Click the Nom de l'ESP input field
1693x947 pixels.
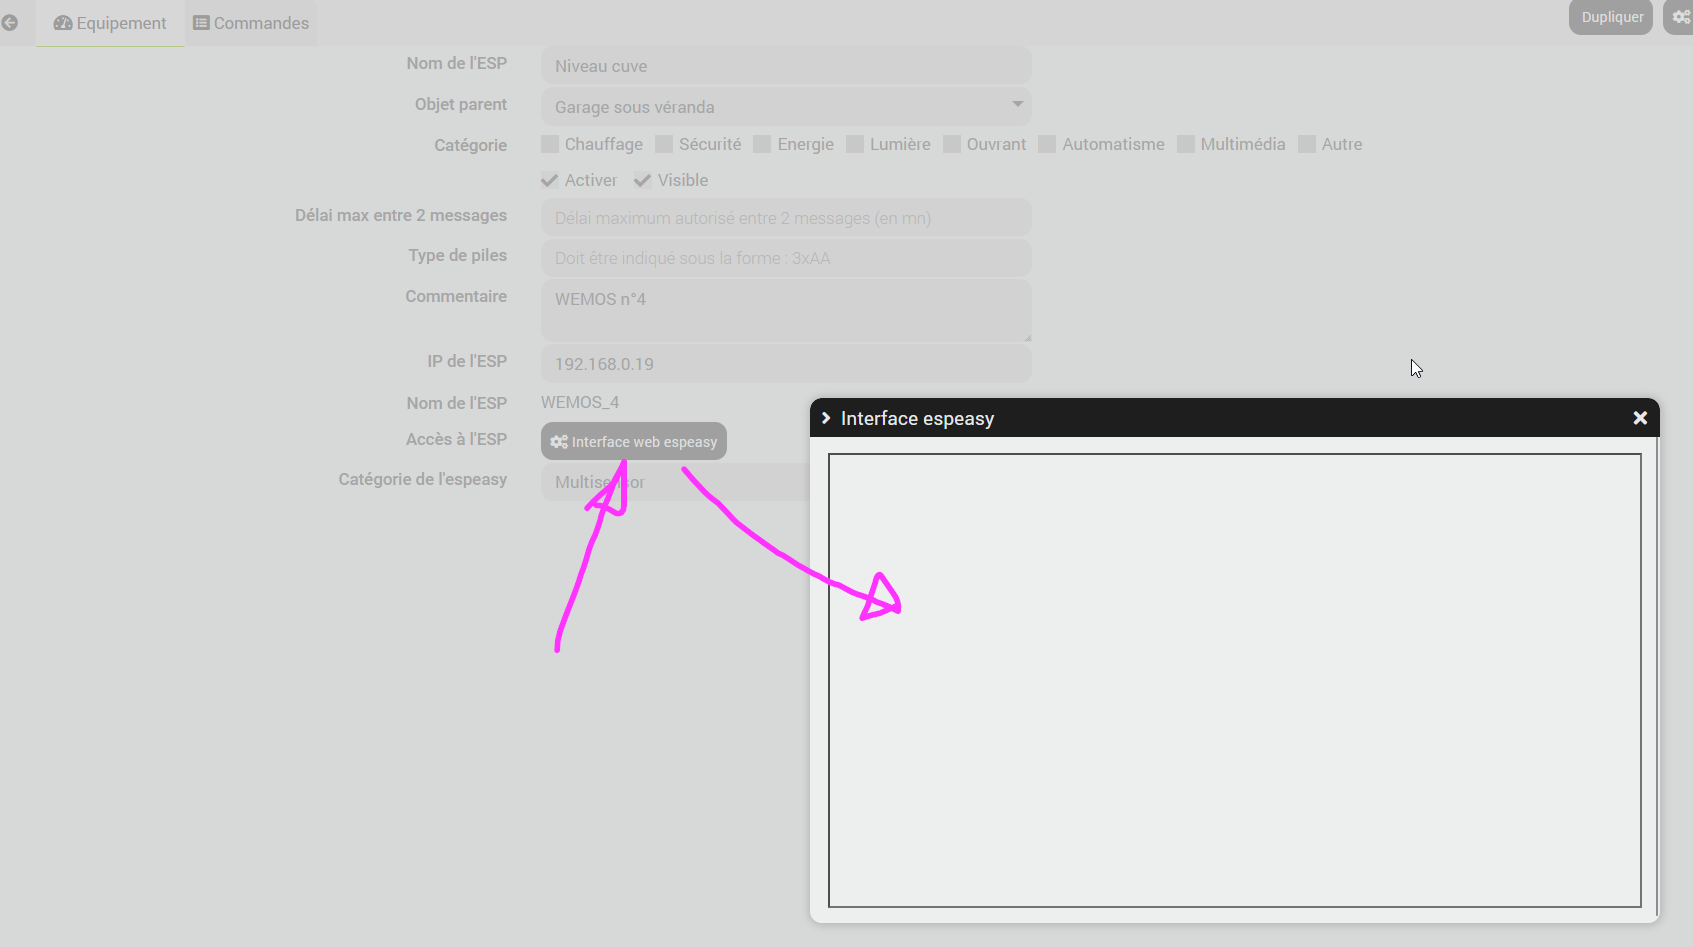[786, 65]
